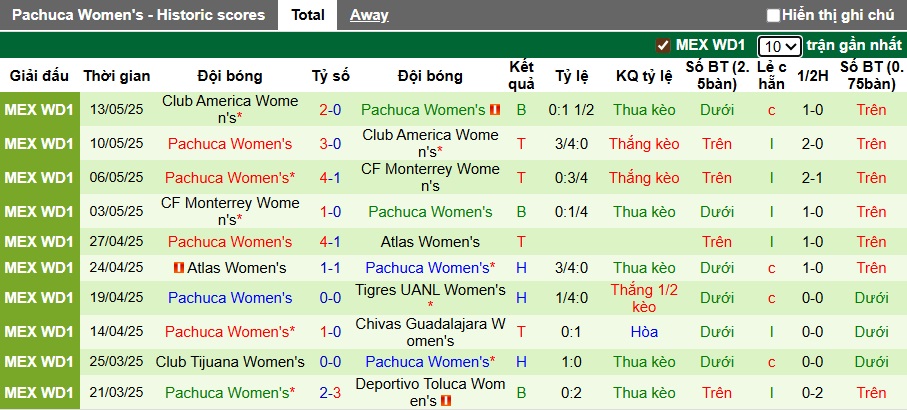Switch to the Total tab
This screenshot has height=410, width=907.
(308, 15)
